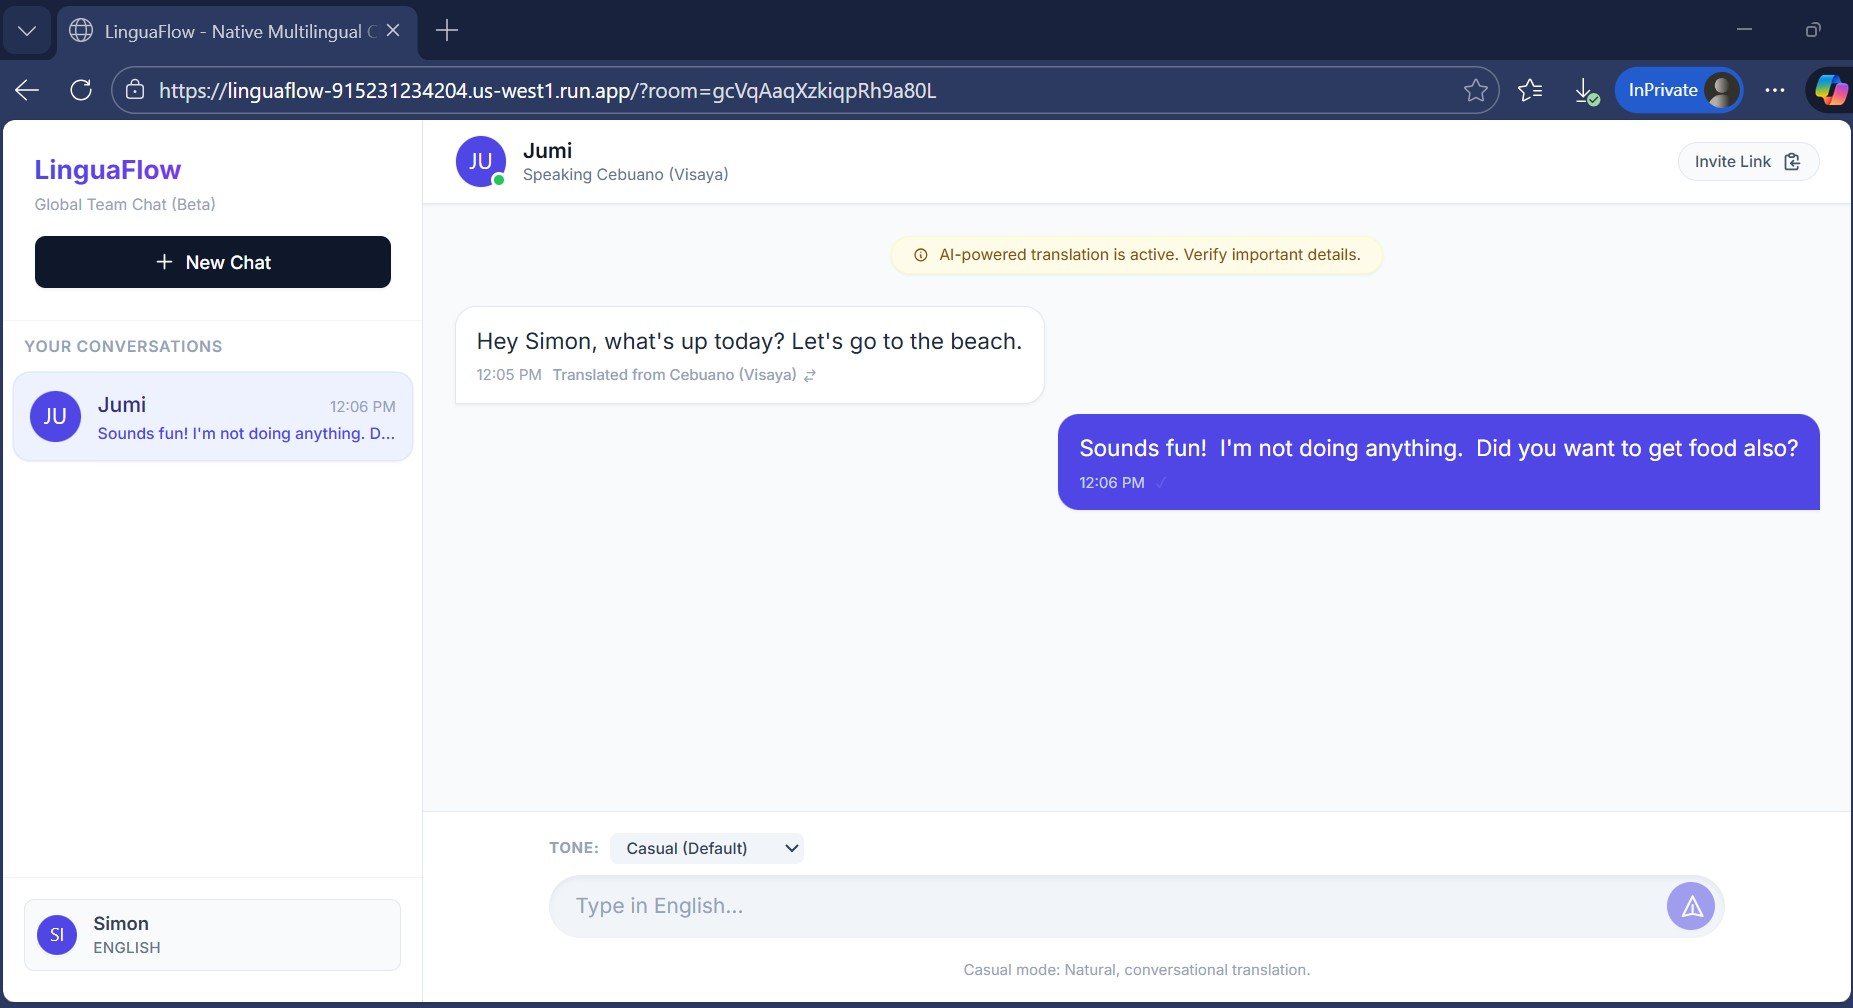Open the browser favorites list

1530,90
